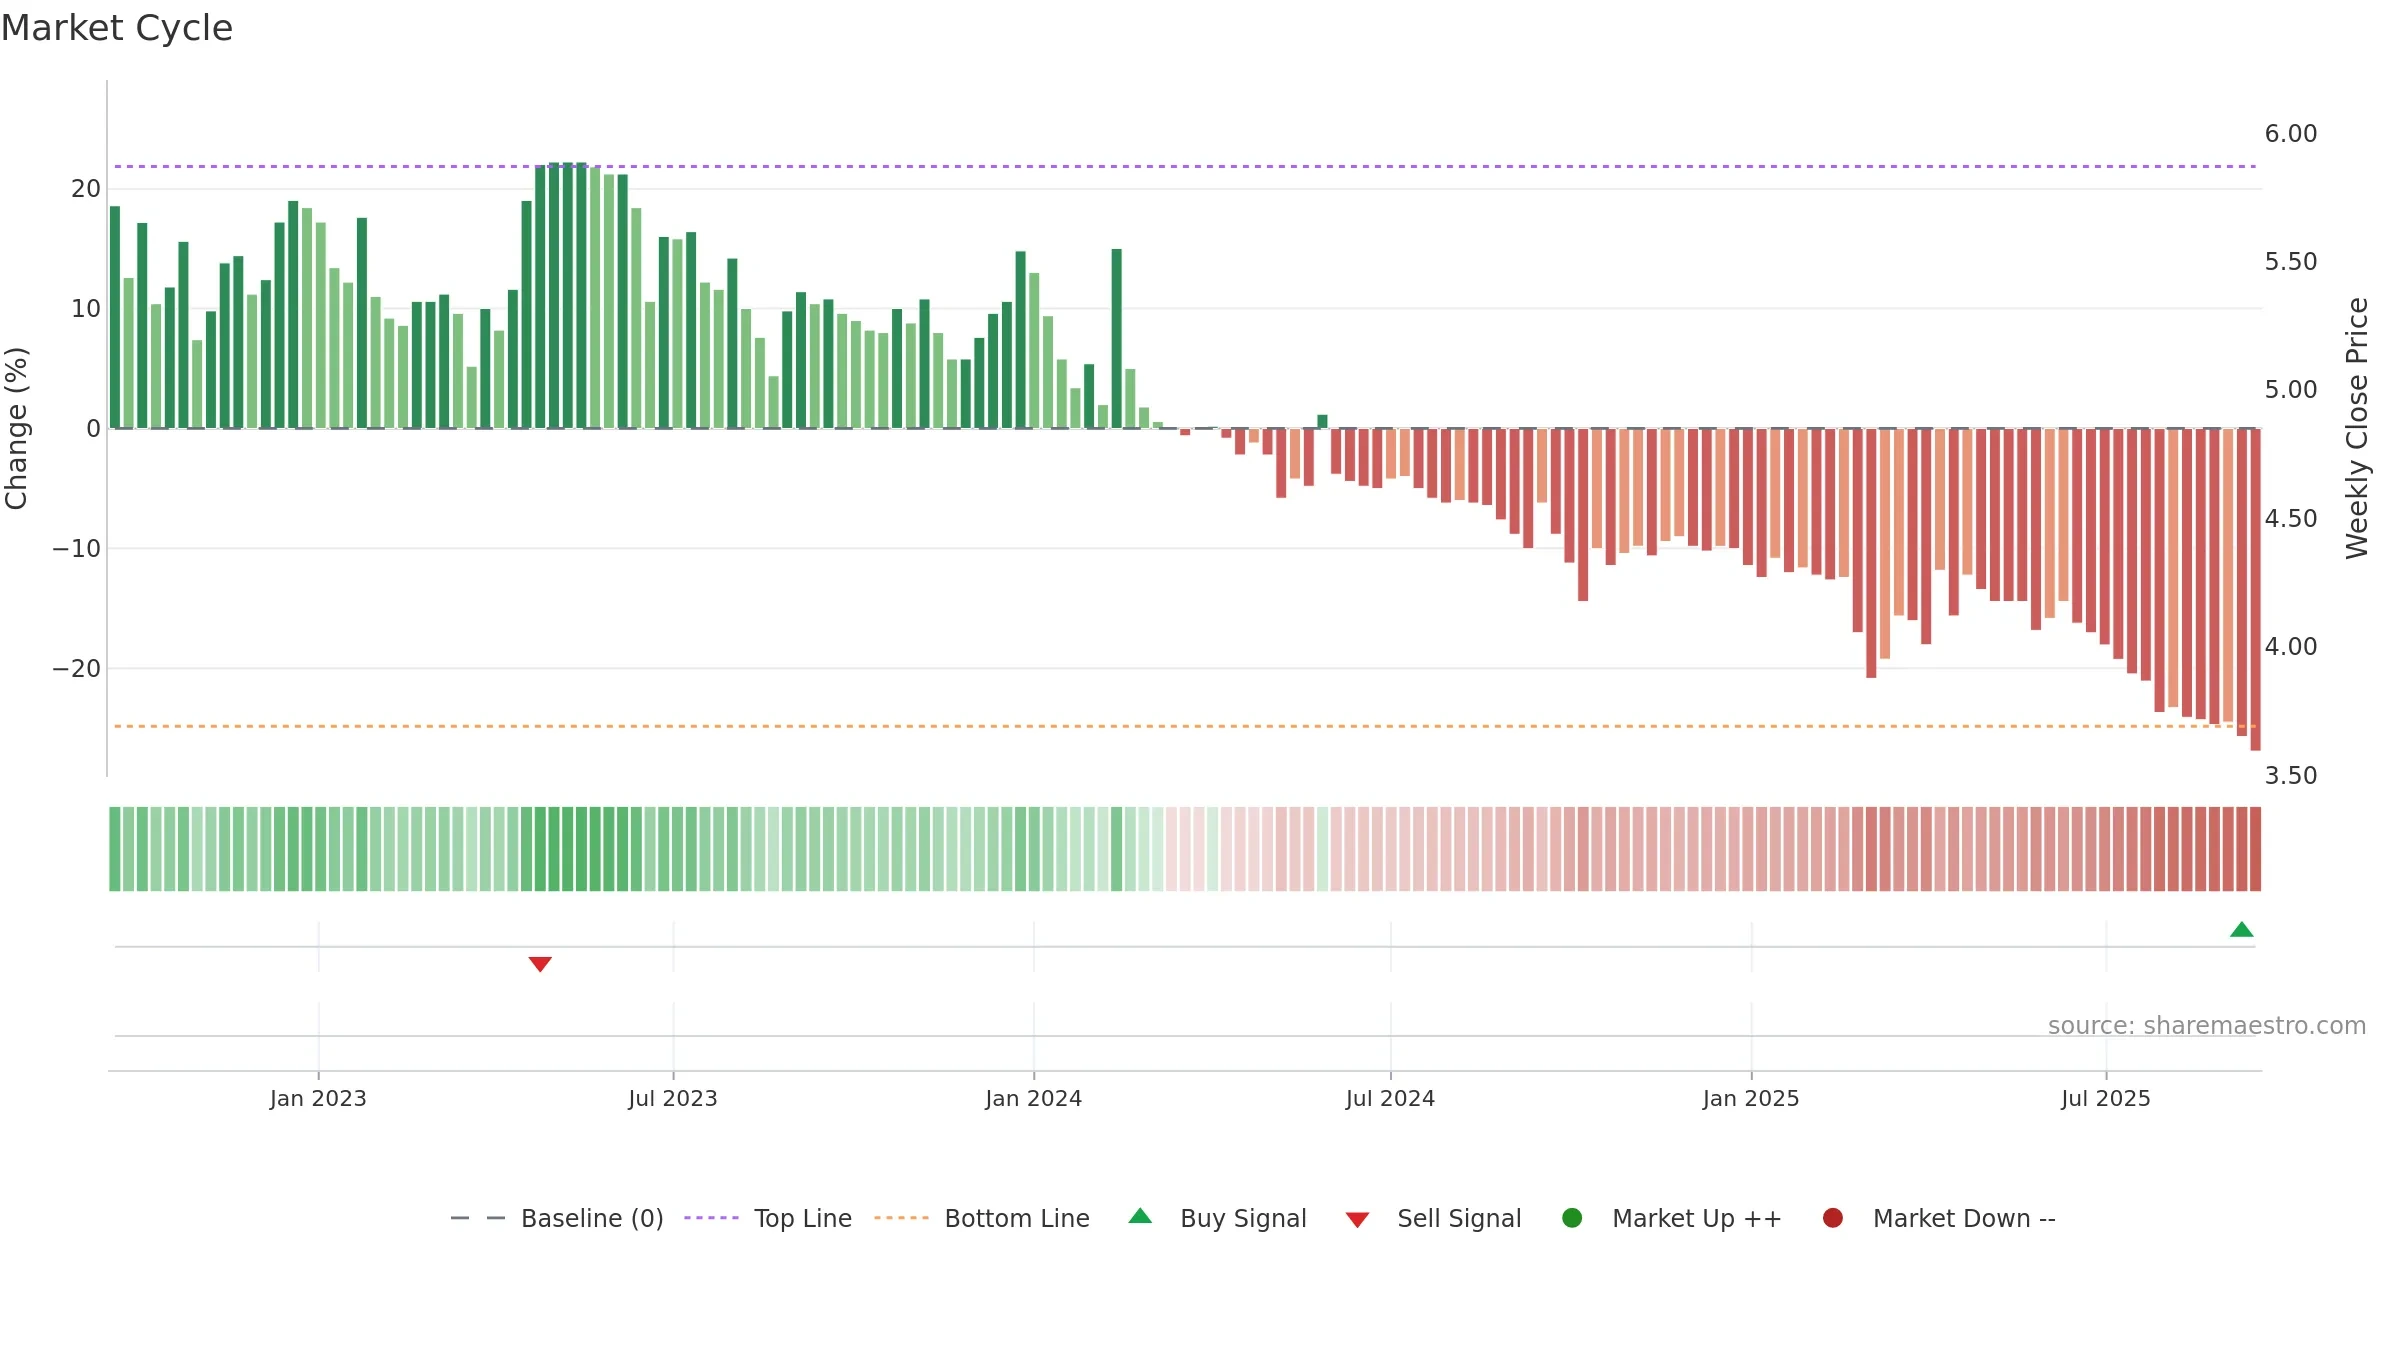Toggle the Sell Signal legend entry

1433,1218
